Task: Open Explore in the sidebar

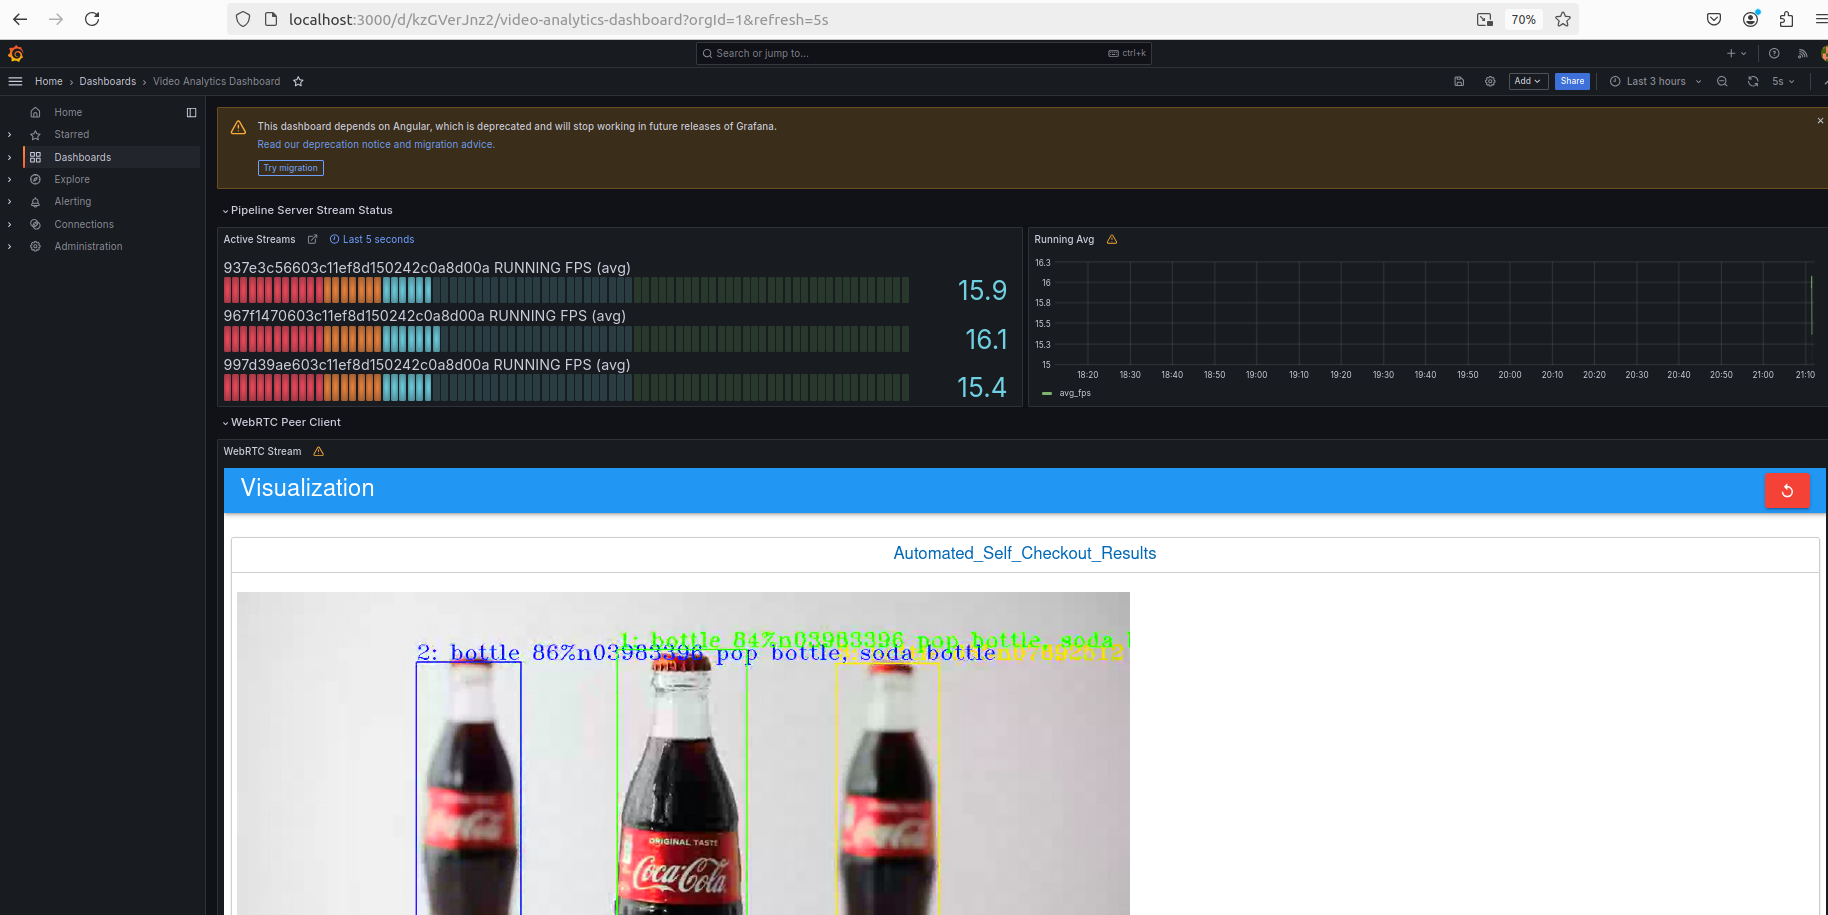Action: (72, 179)
